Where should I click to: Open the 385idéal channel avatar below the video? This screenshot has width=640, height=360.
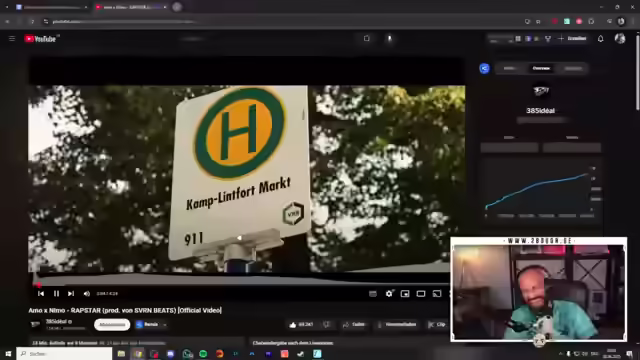coord(36,324)
